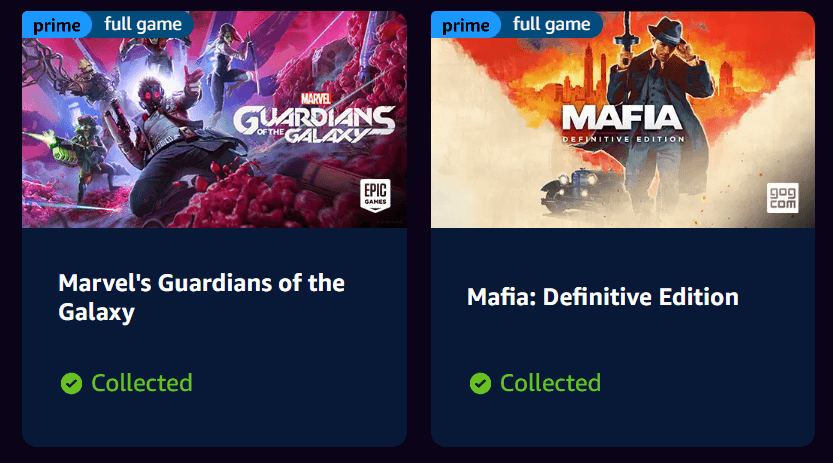
Task: Click full game label on Guardians card
Action: coord(143,24)
